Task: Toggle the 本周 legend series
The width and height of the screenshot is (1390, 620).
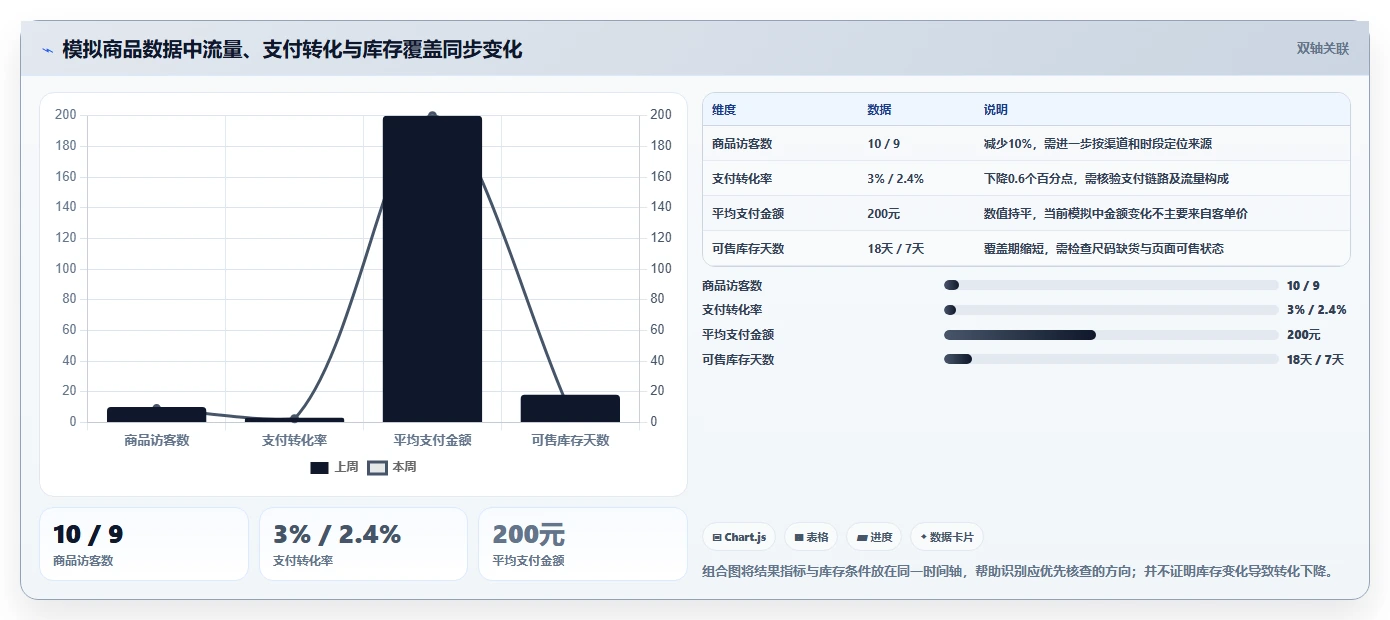Action: 392,467
